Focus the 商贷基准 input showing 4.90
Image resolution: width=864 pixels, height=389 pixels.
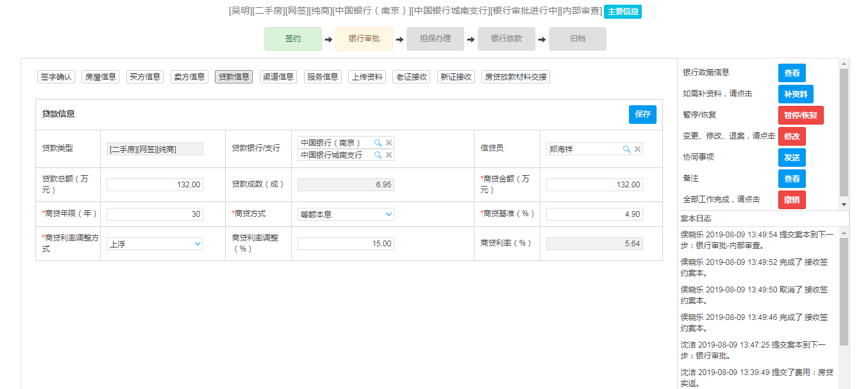click(x=595, y=214)
